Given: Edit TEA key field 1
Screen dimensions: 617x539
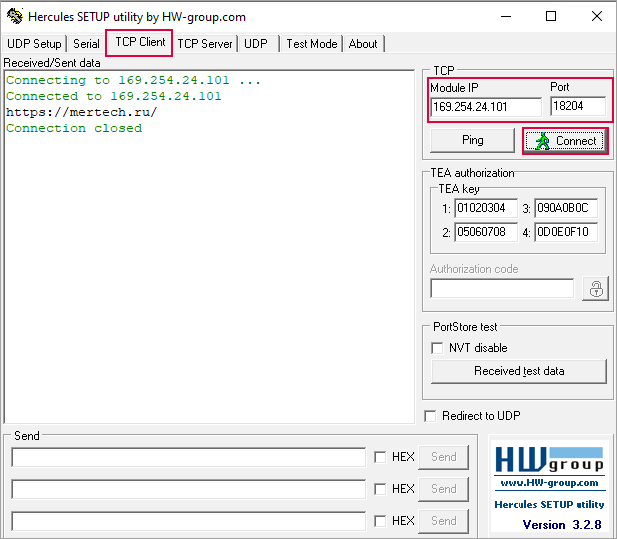Looking at the screenshot, I should (x=486, y=208).
